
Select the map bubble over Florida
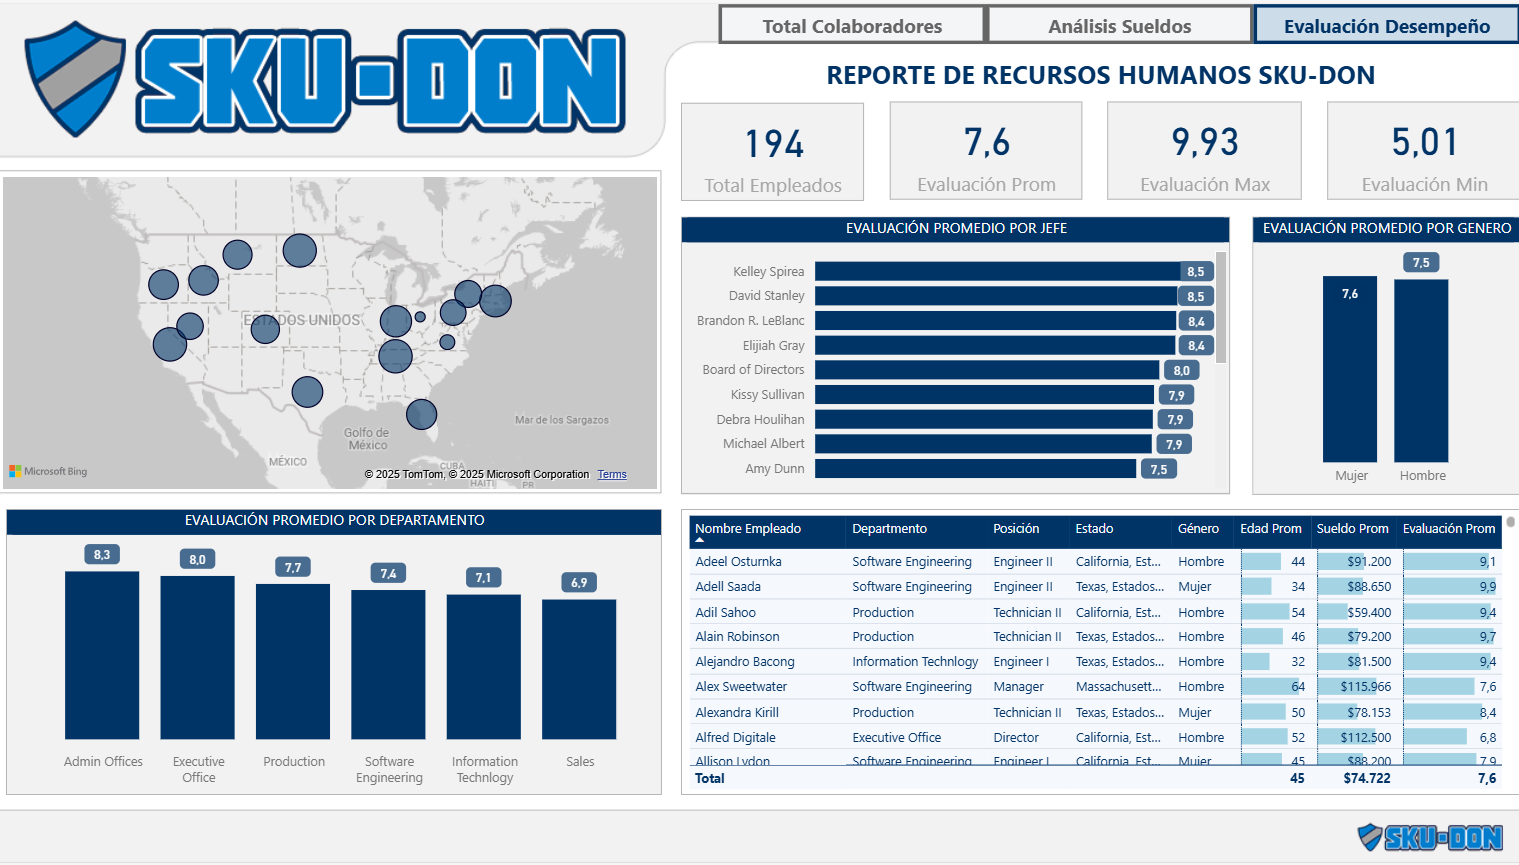point(421,414)
